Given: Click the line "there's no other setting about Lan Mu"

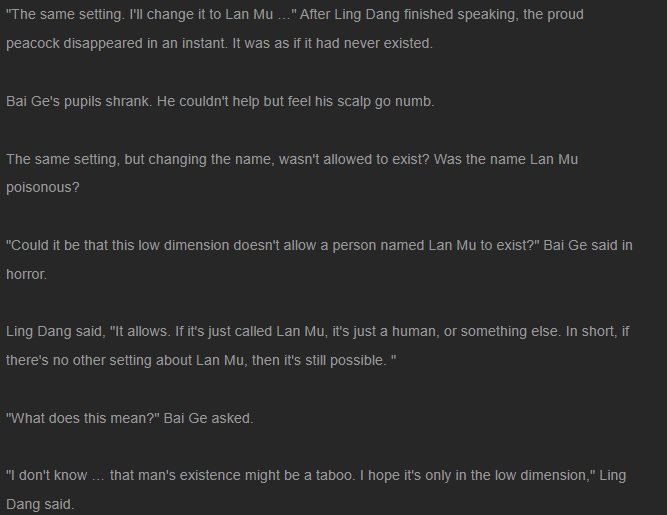Looking at the screenshot, I should tap(201, 360).
